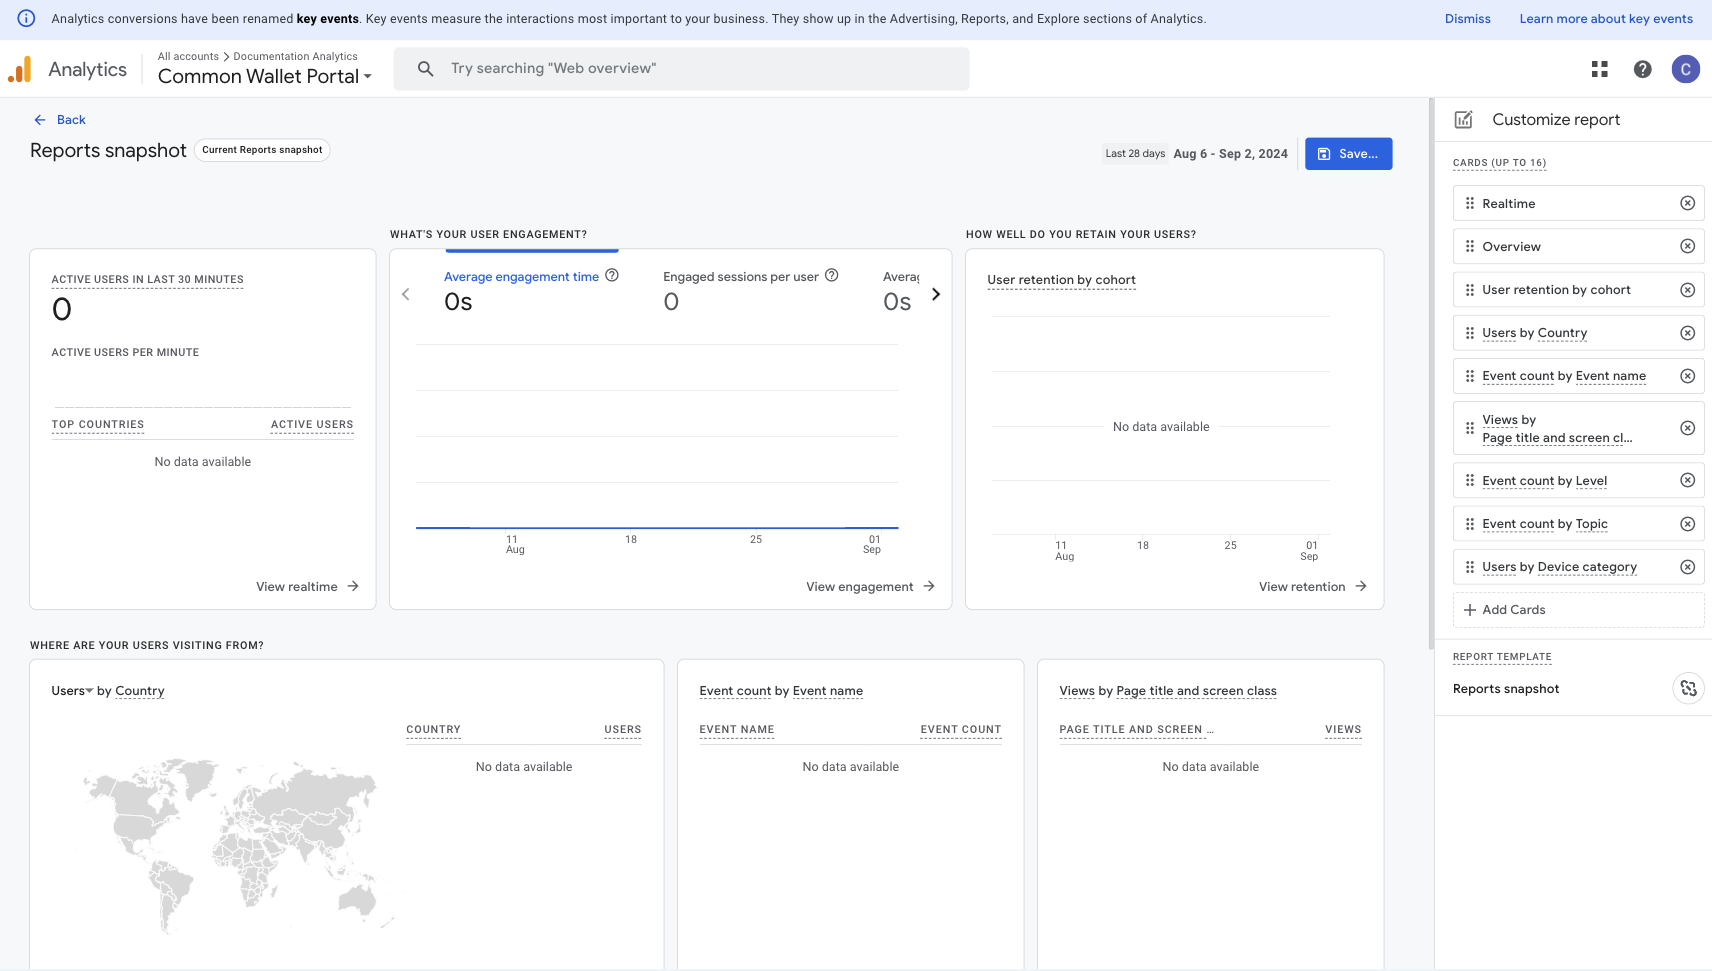This screenshot has width=1712, height=971.
Task: Click the user account avatar
Action: (1685, 69)
